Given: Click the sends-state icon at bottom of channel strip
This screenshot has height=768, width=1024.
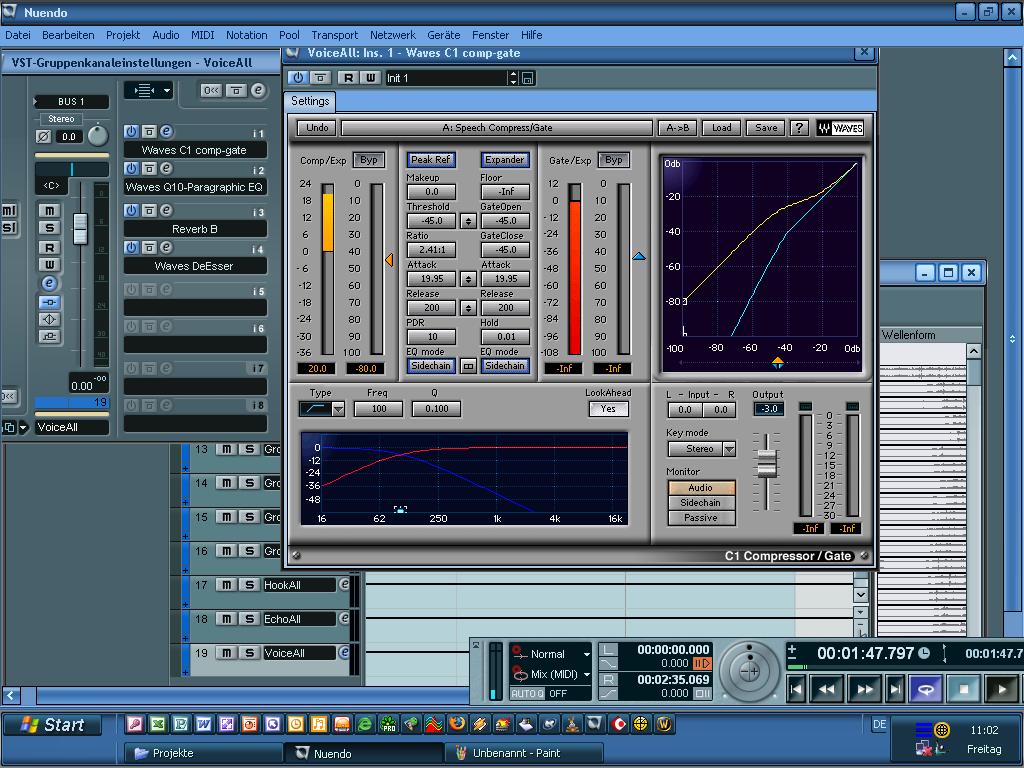Looking at the screenshot, I should tap(49, 336).
